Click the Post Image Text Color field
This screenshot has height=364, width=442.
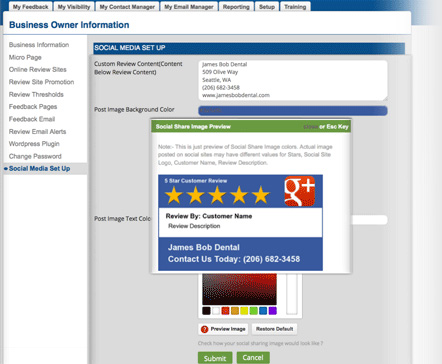369,220
